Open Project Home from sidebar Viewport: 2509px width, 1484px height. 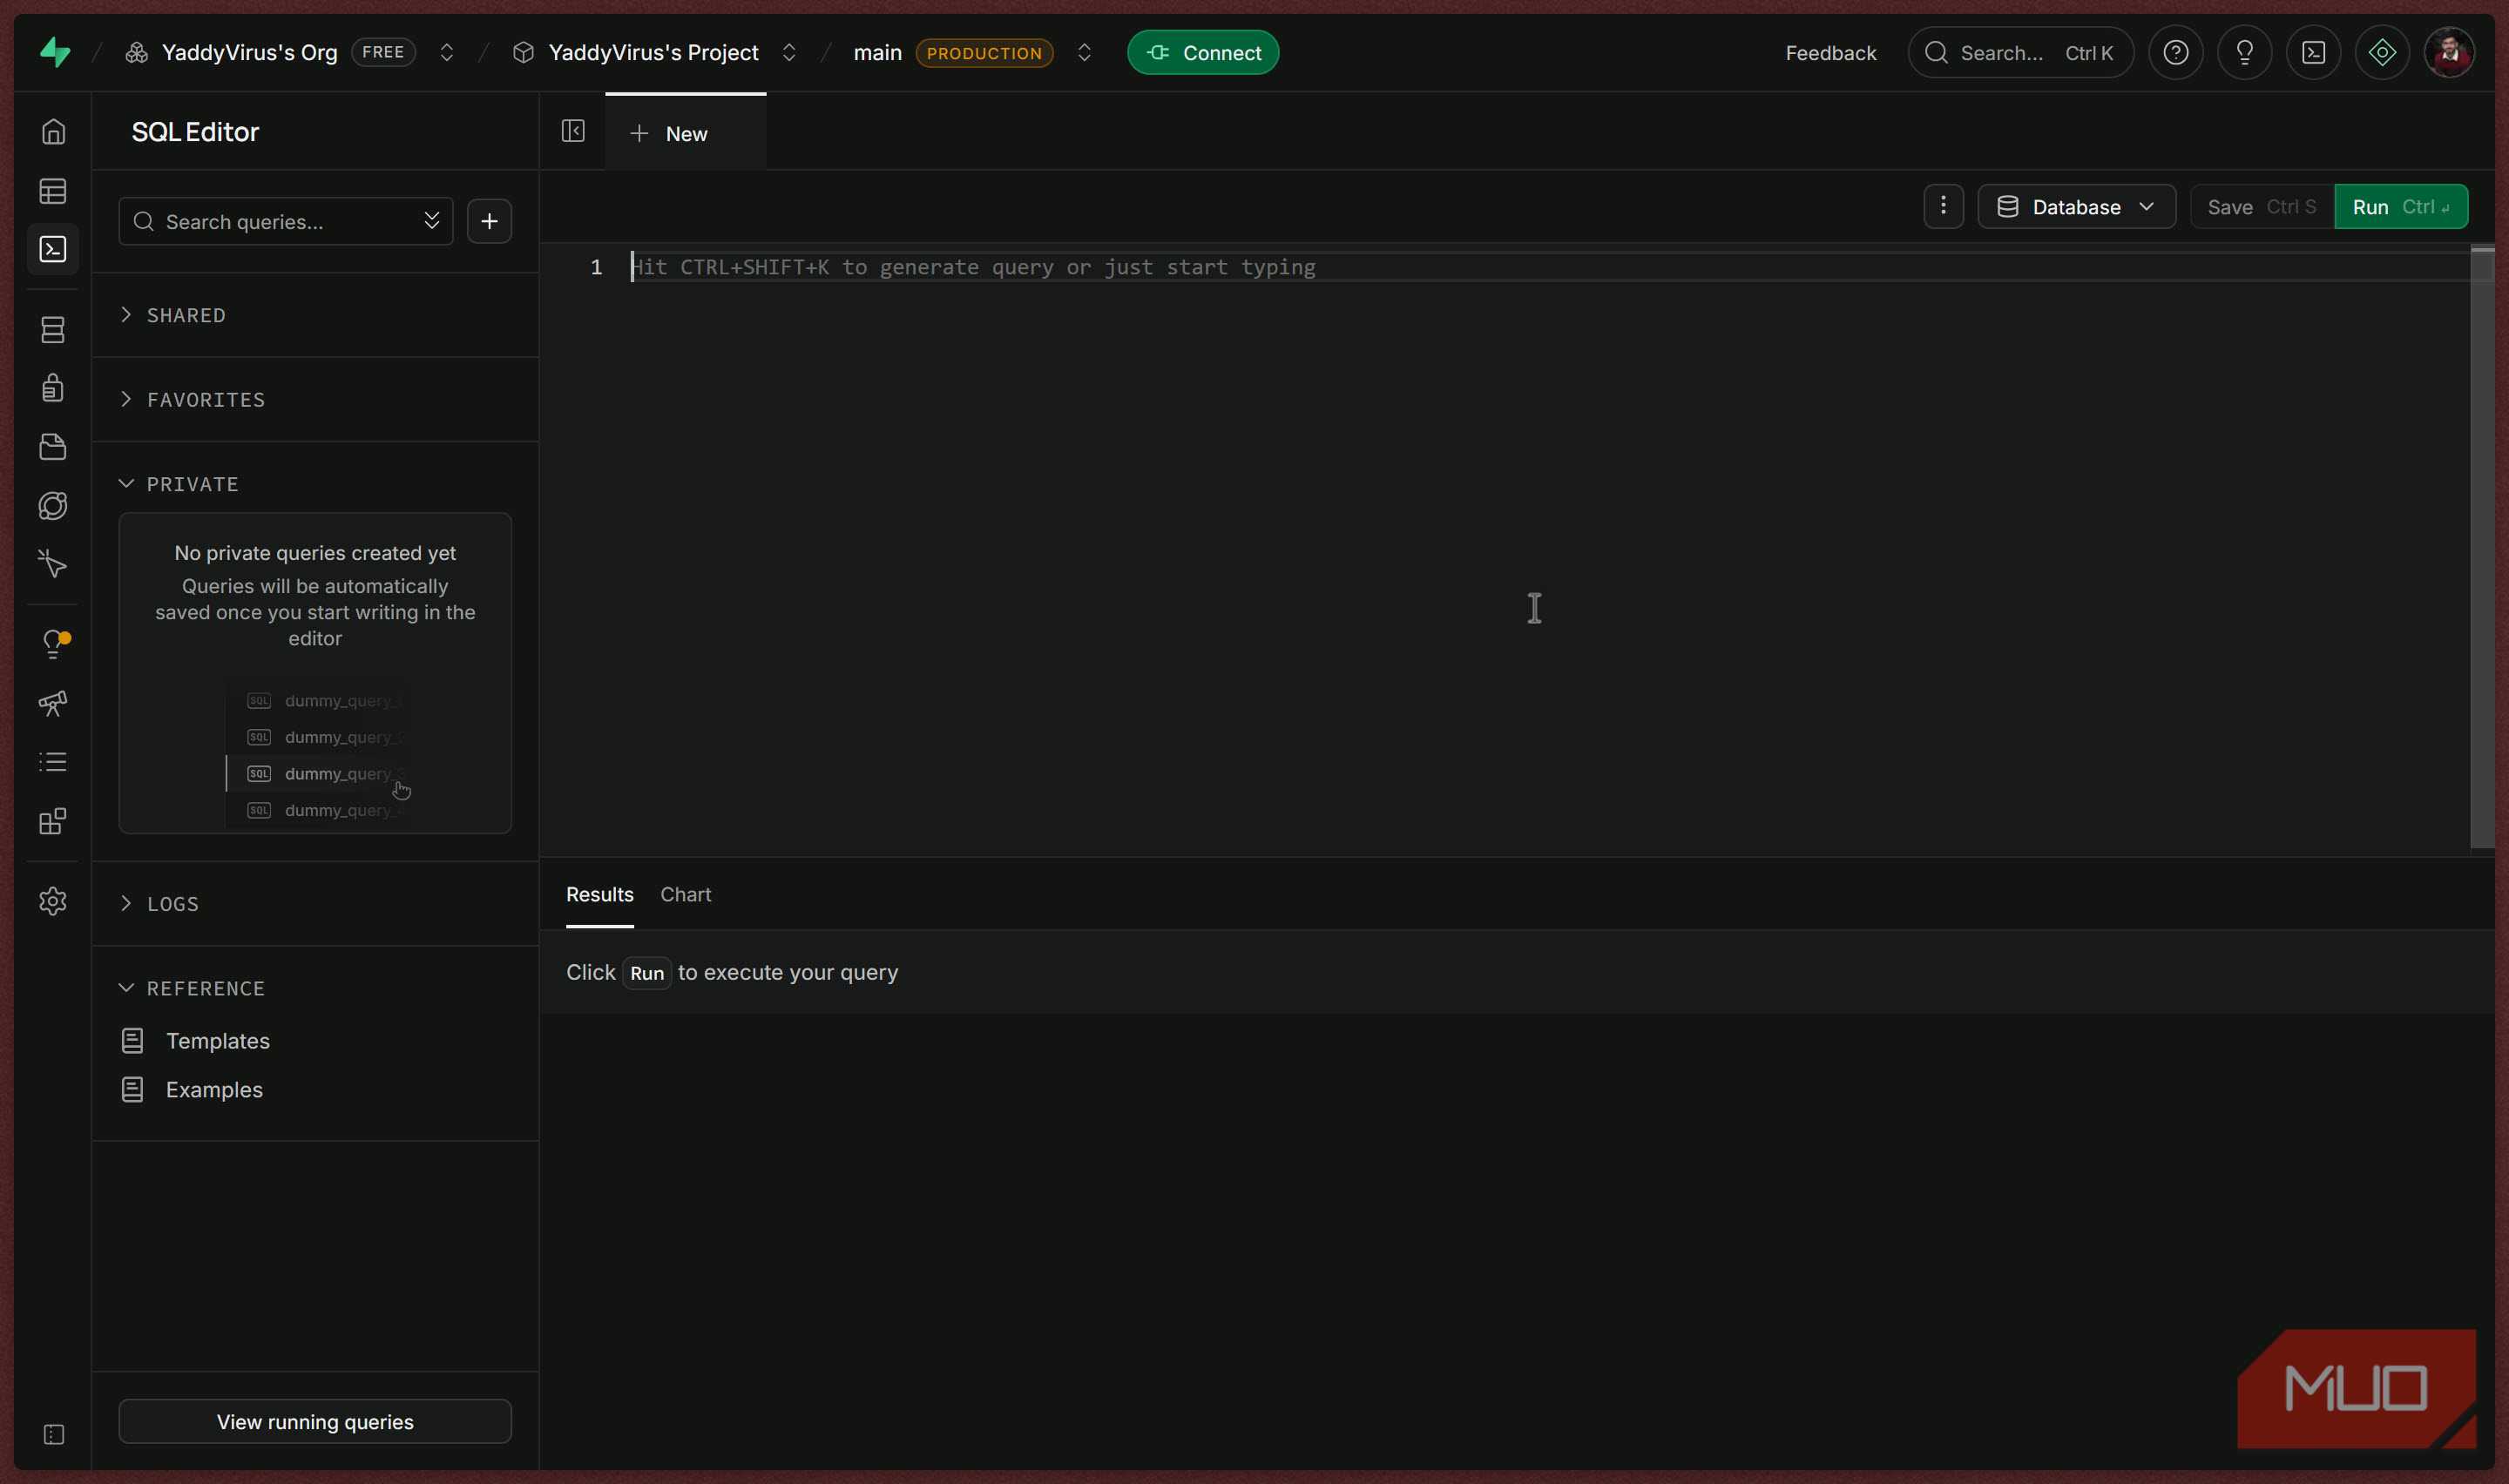point(53,132)
